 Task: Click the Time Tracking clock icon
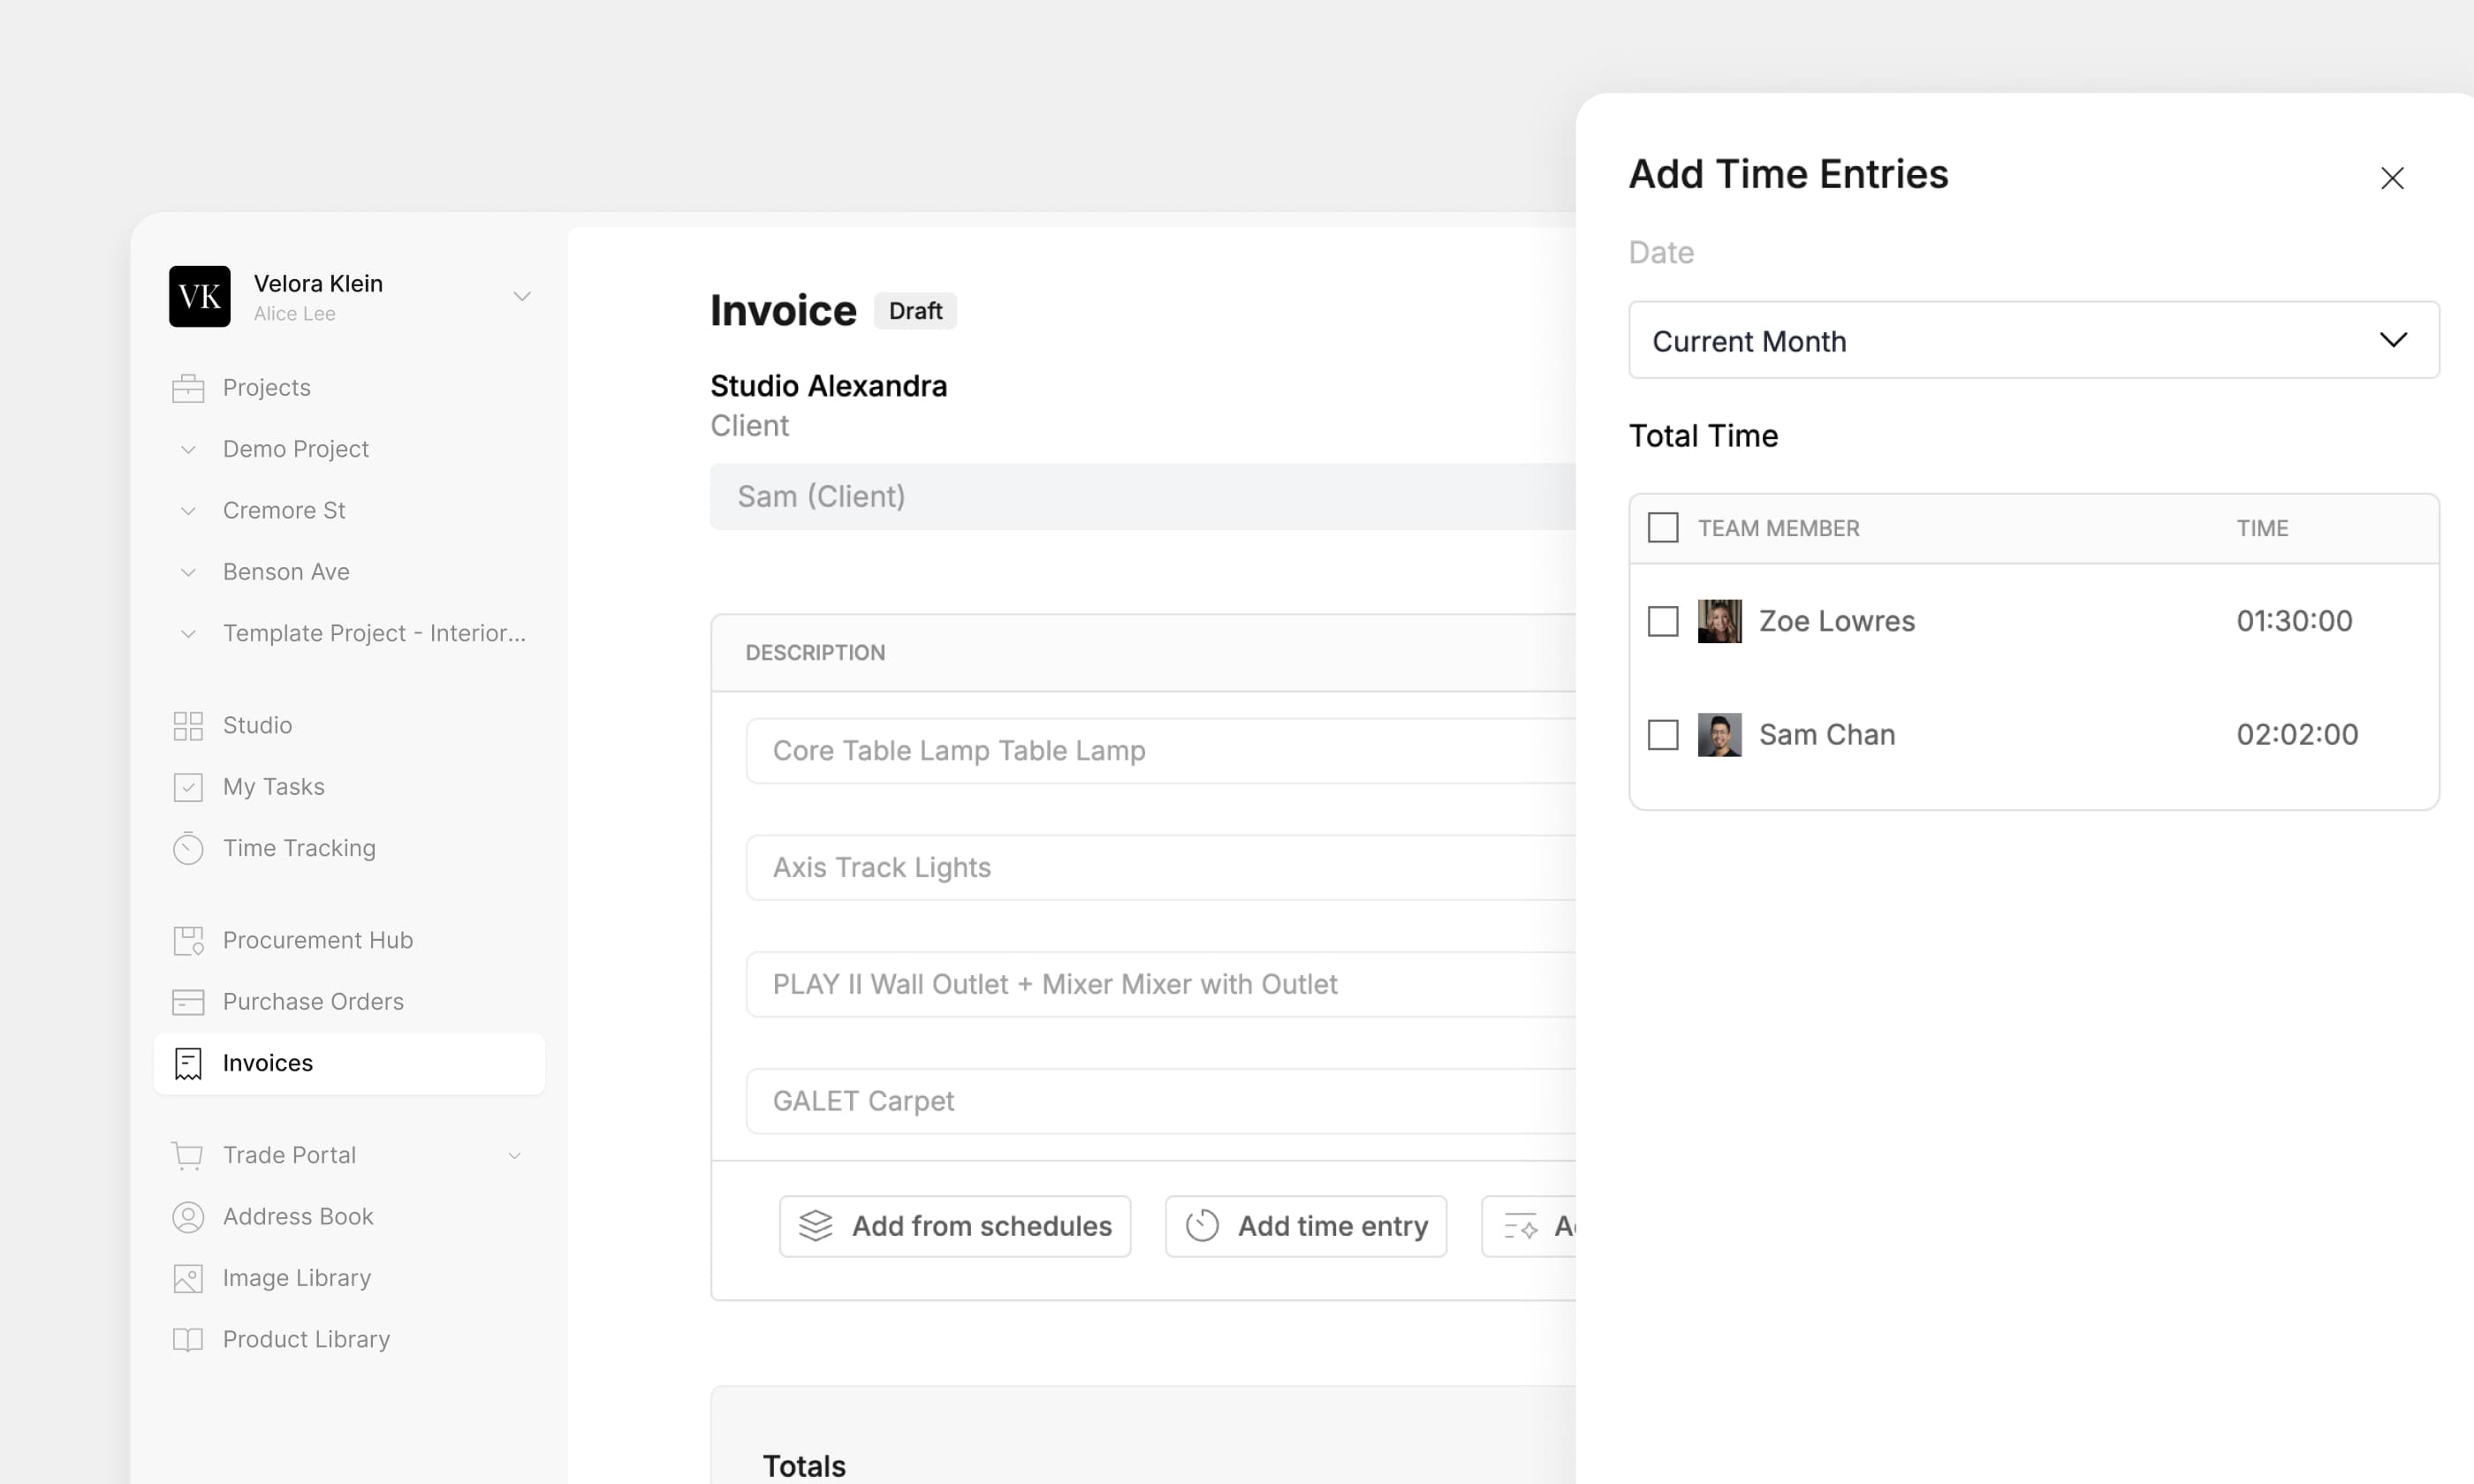(188, 849)
